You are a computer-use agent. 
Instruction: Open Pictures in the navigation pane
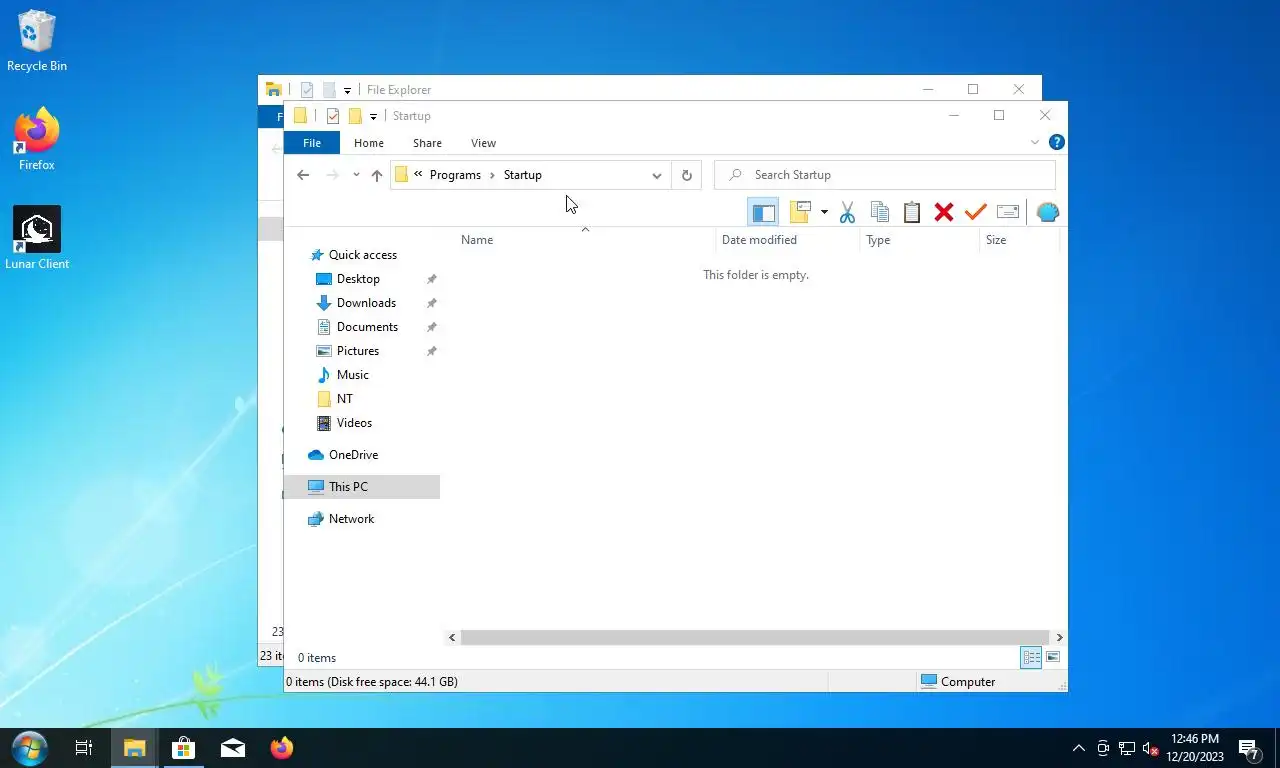(x=358, y=351)
